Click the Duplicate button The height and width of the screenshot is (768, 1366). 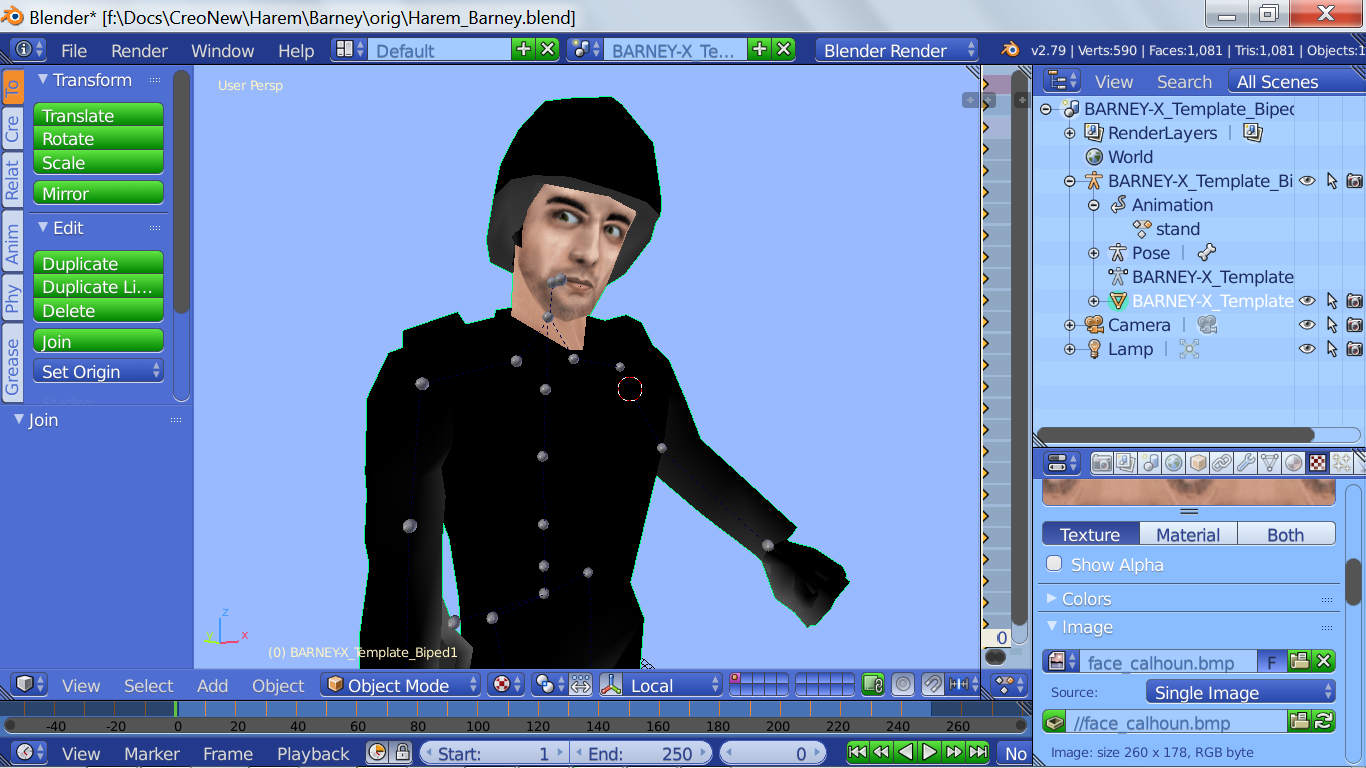98,264
